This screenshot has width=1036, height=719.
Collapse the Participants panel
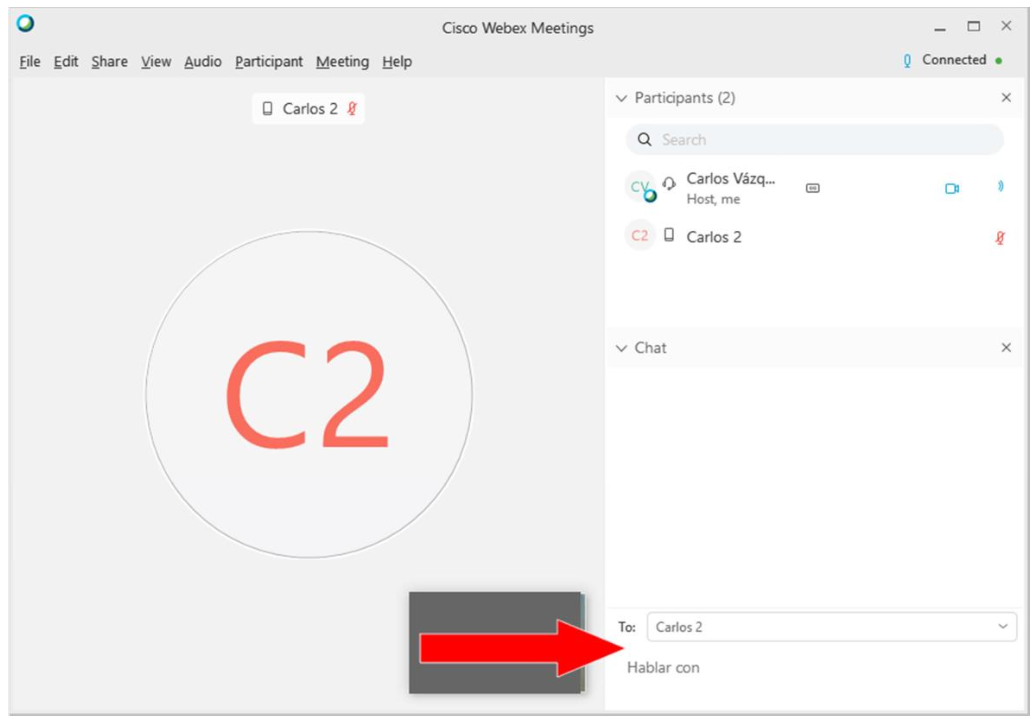pyautogui.click(x=622, y=98)
